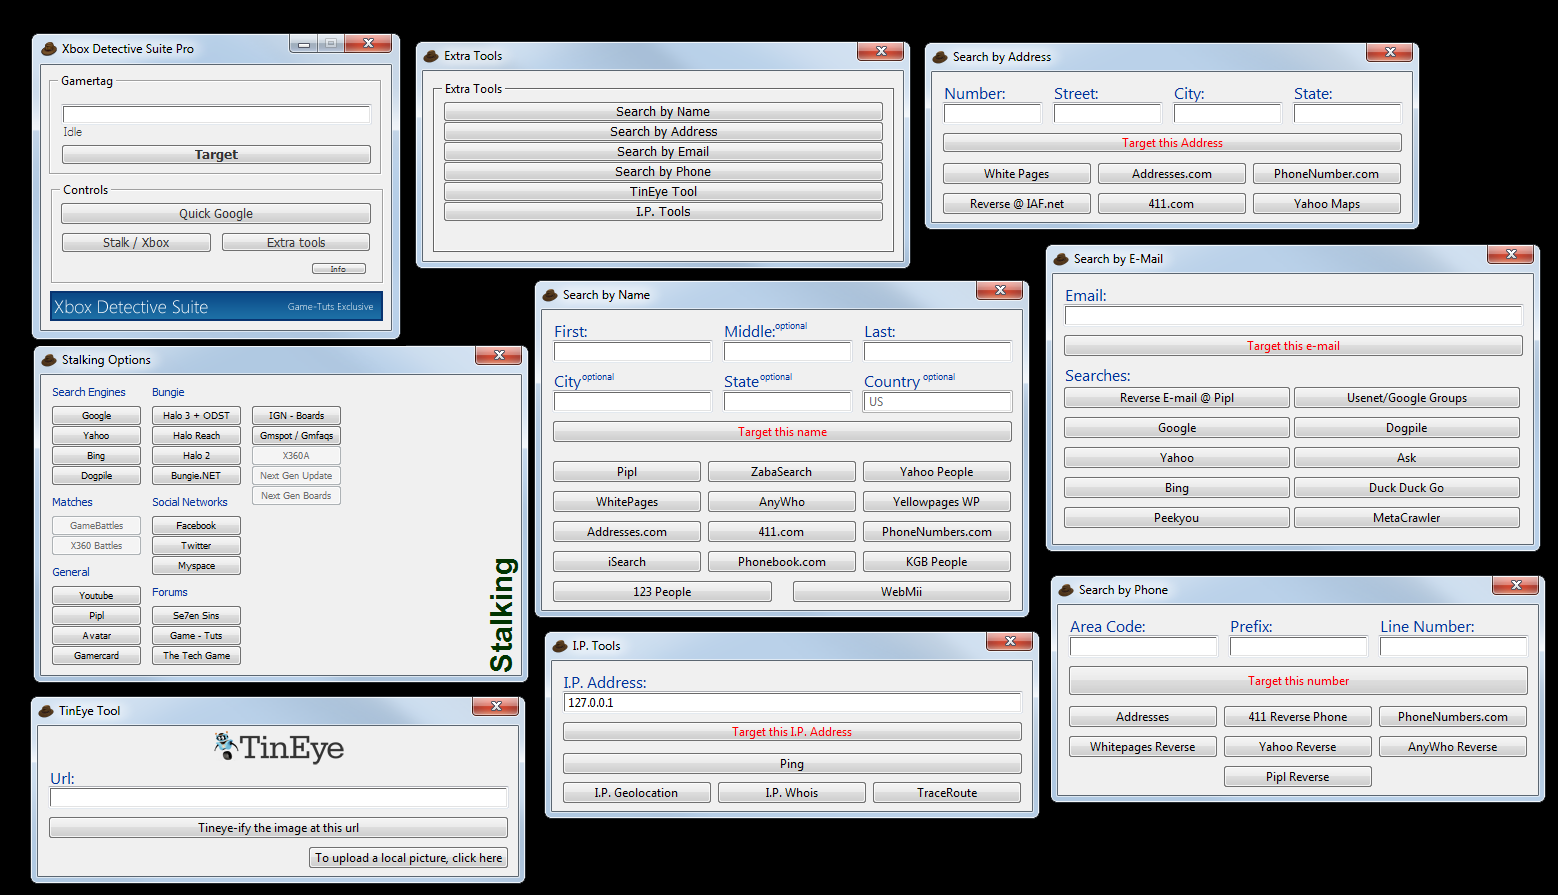The width and height of the screenshot is (1558, 895).
Task: Click the I.P. Geolocation button
Action: (637, 793)
